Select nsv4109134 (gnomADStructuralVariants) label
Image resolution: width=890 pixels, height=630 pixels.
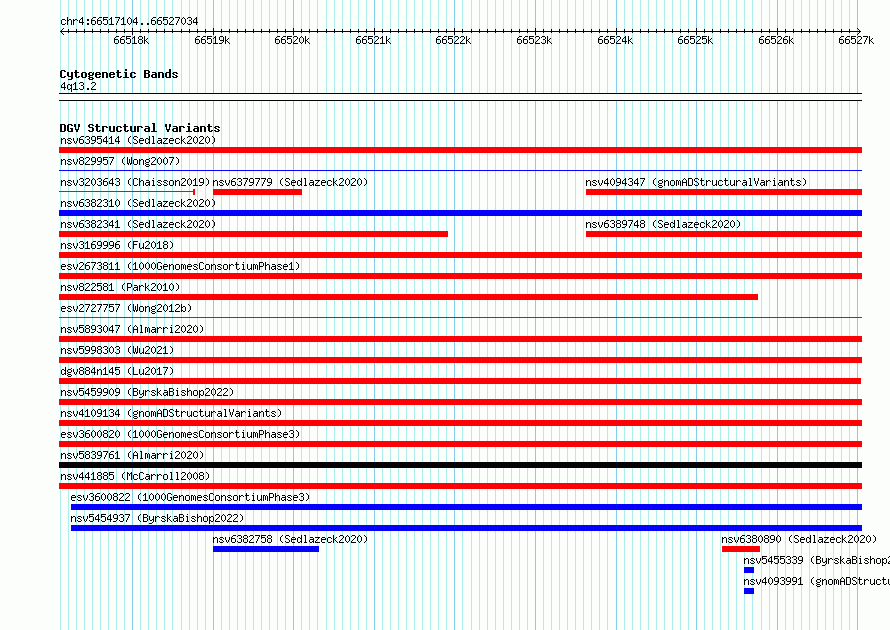click(171, 413)
